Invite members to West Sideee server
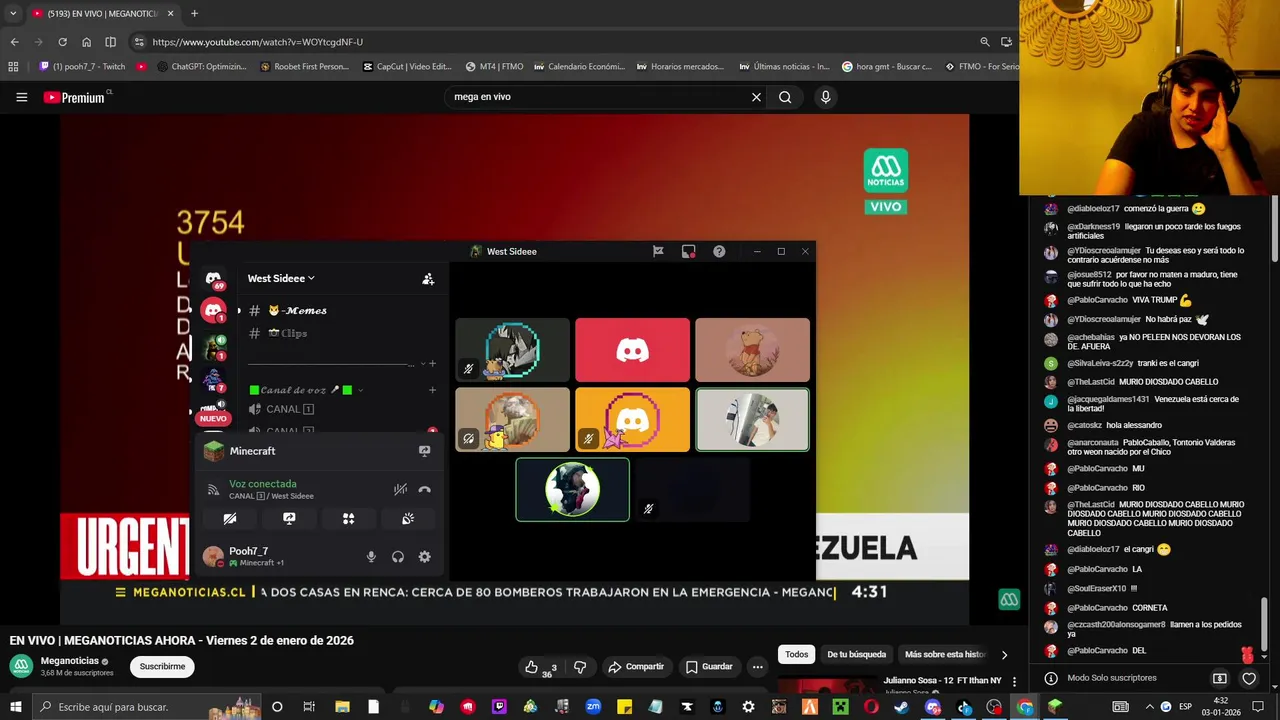The image size is (1280, 720). click(428, 279)
